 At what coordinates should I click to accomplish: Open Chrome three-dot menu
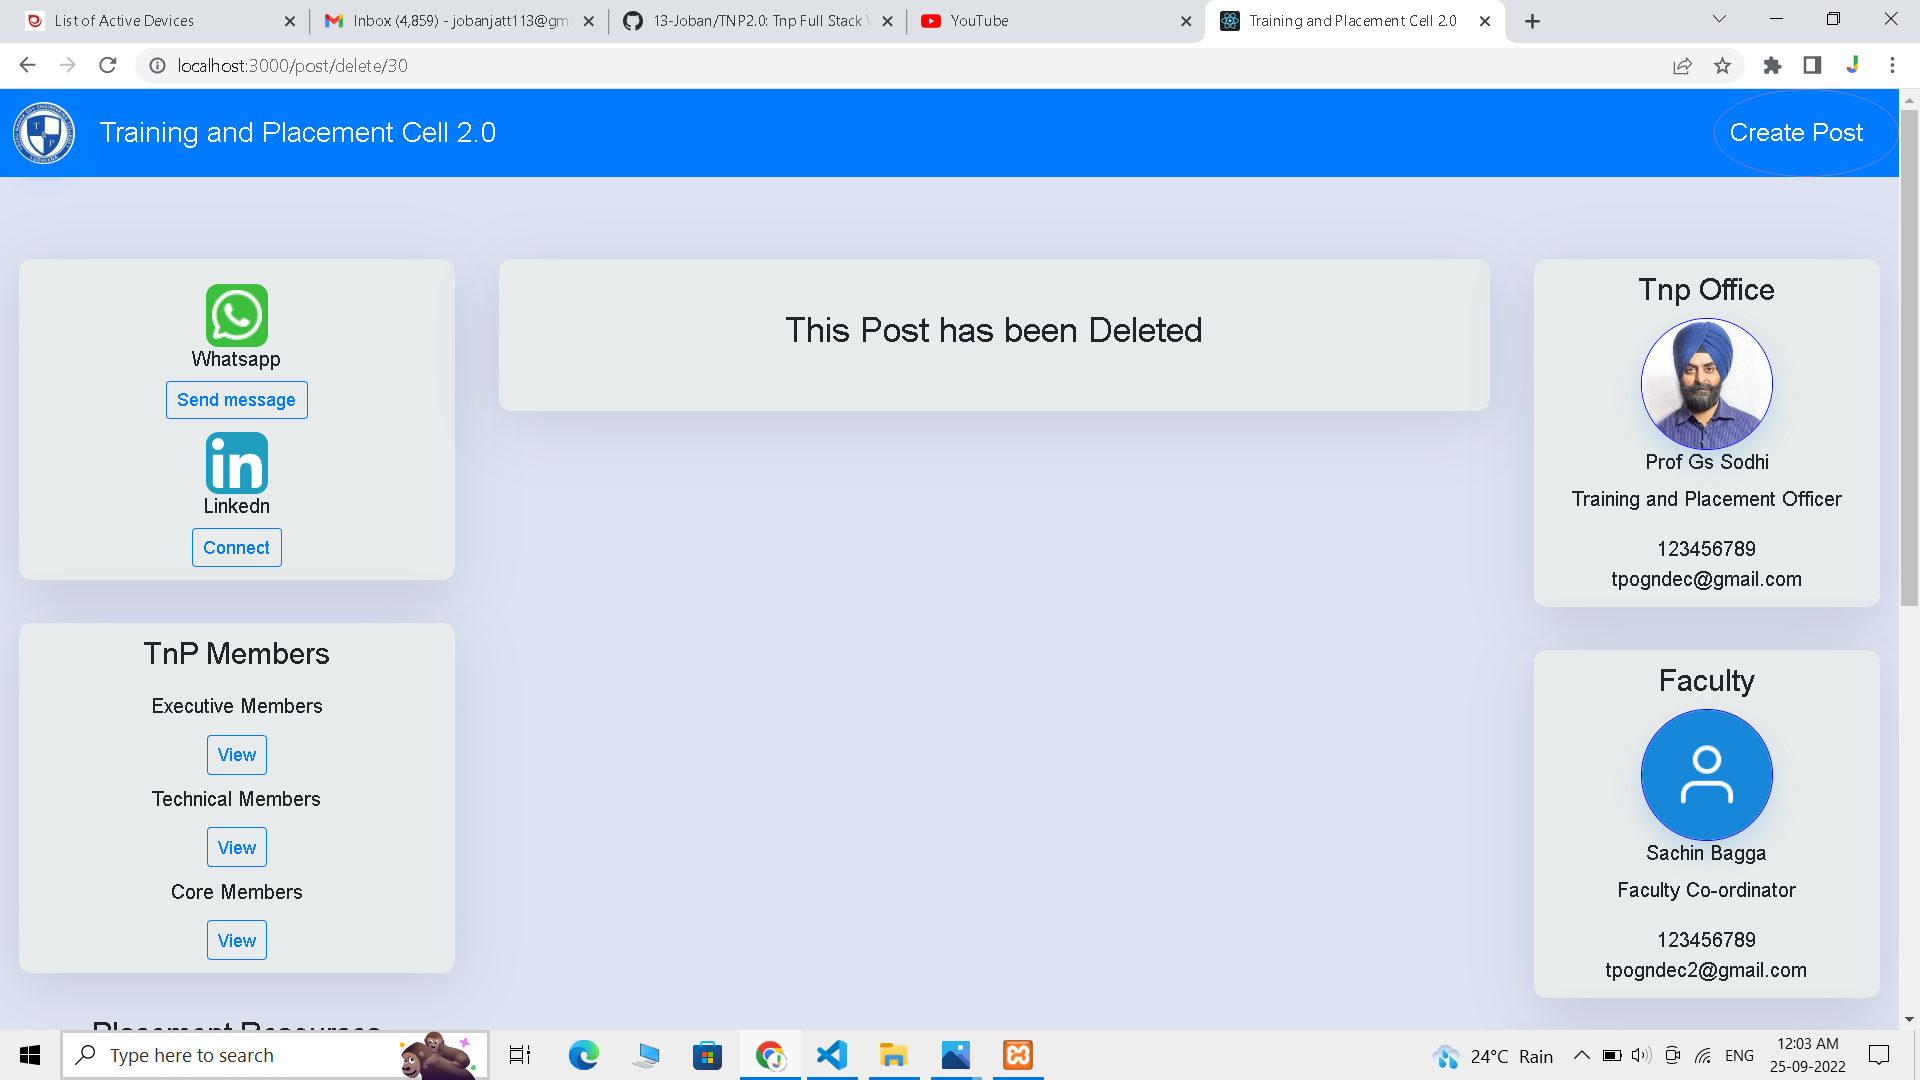point(1892,66)
